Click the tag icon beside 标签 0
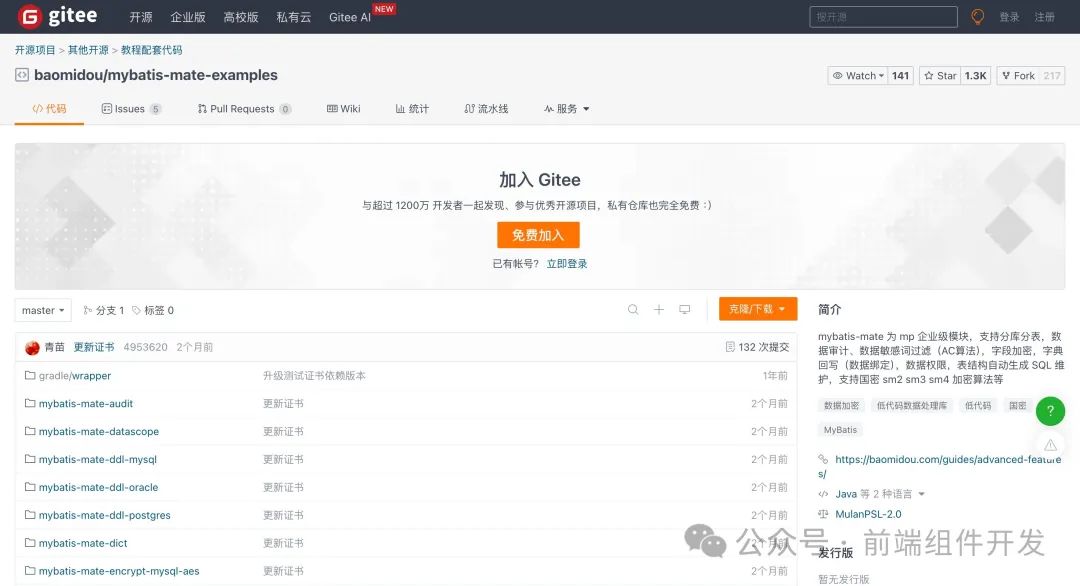The width and height of the screenshot is (1080, 586). pos(136,310)
